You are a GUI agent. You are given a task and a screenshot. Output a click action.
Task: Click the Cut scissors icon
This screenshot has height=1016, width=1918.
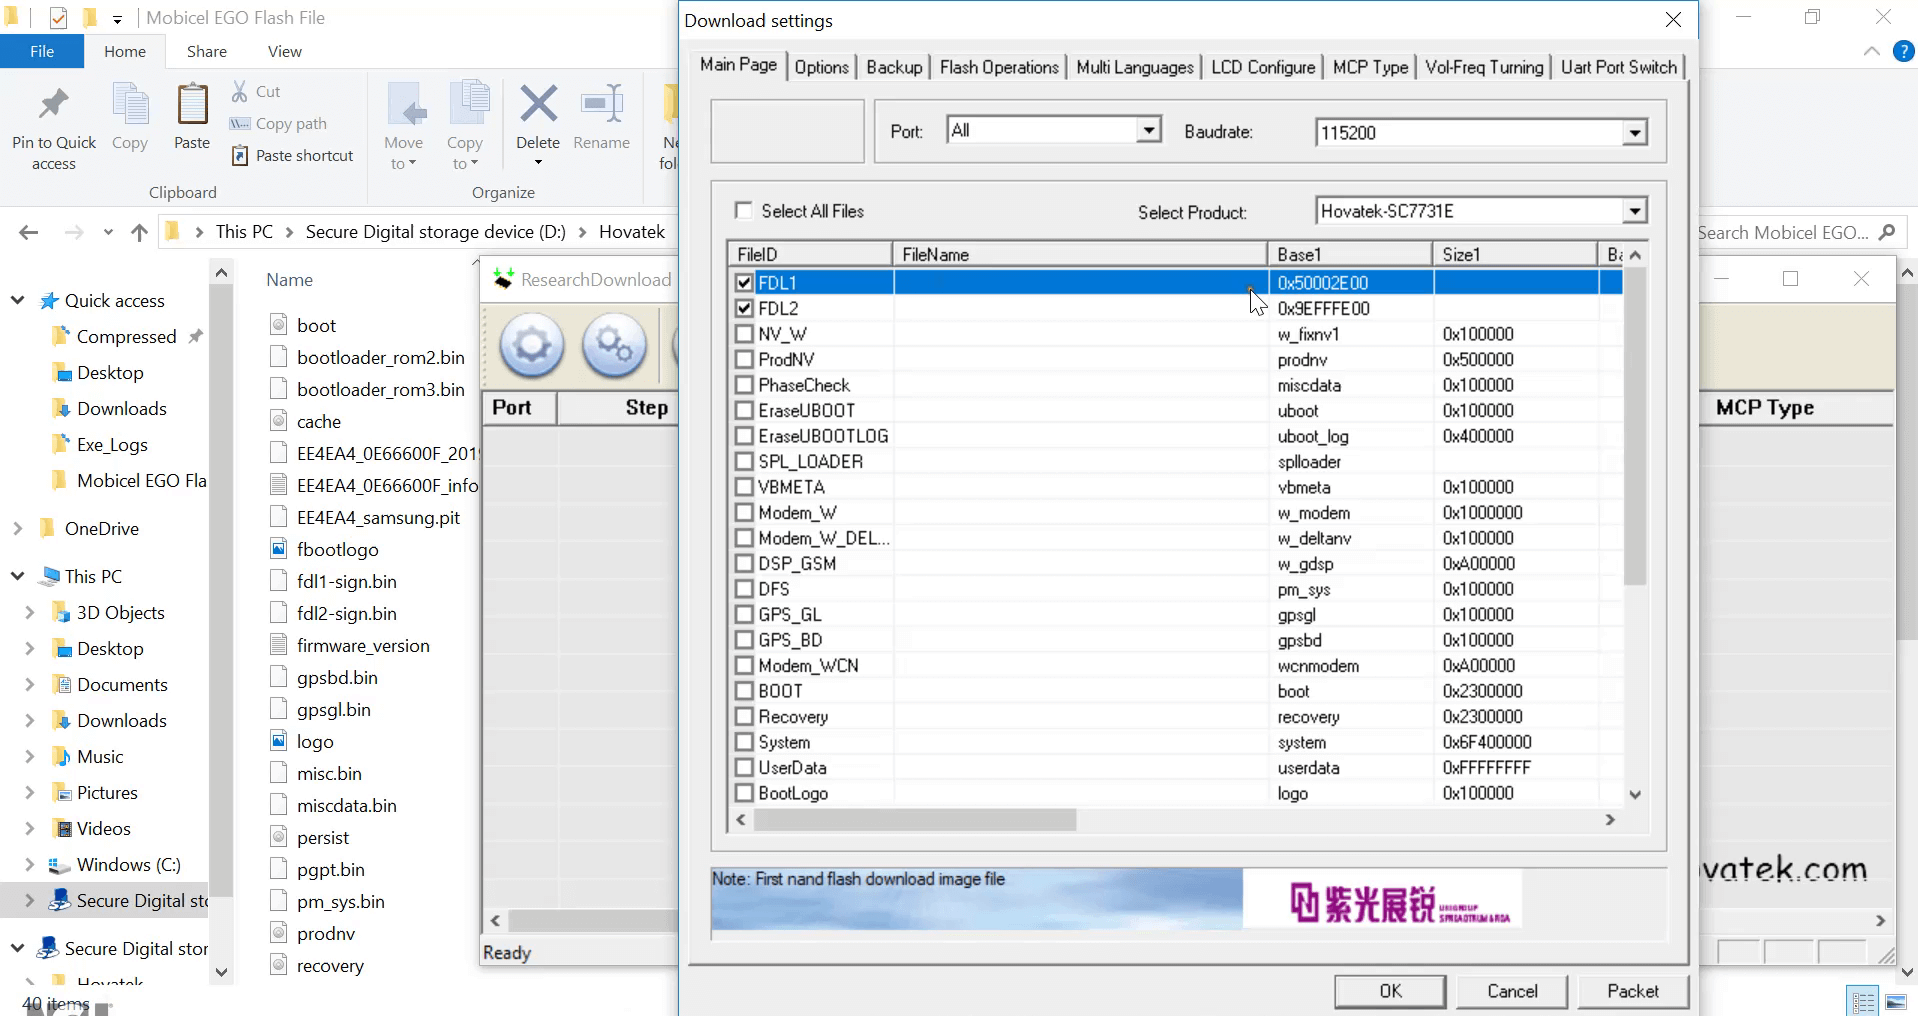click(240, 92)
